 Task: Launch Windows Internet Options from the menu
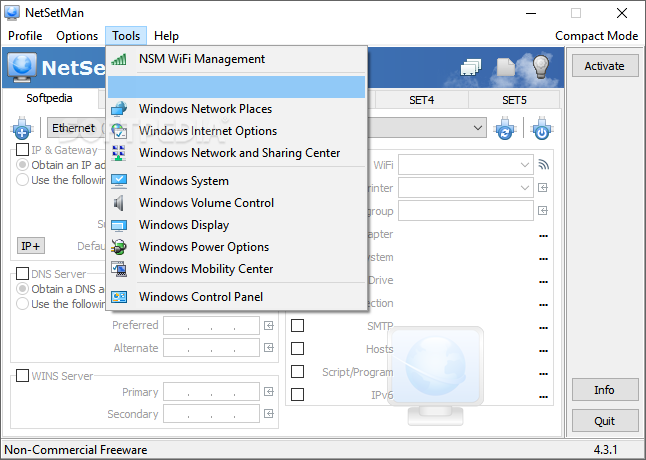click(236, 131)
